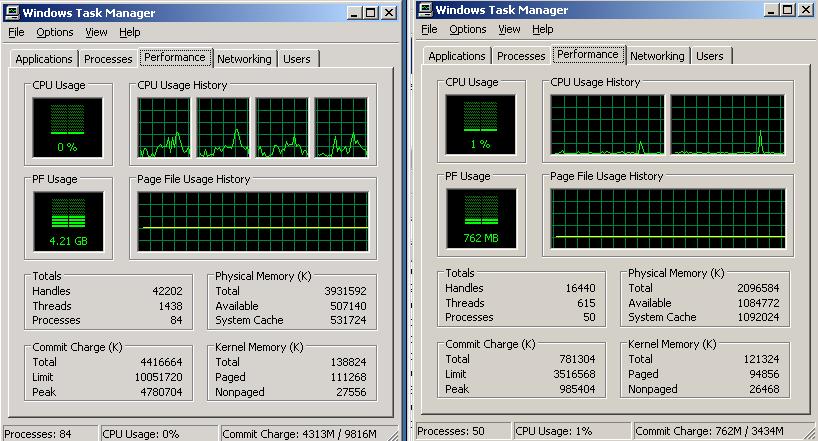The image size is (818, 441).
Task: Open View menu in left Task Manager
Action: pos(96,32)
